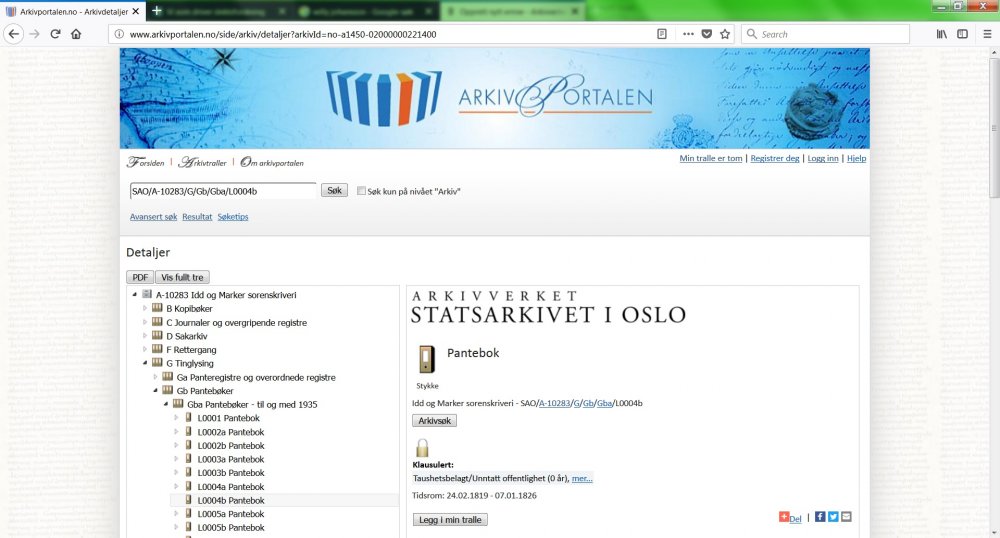Click the padlock Klausulert icon
The height and width of the screenshot is (538, 1000).
[422, 447]
